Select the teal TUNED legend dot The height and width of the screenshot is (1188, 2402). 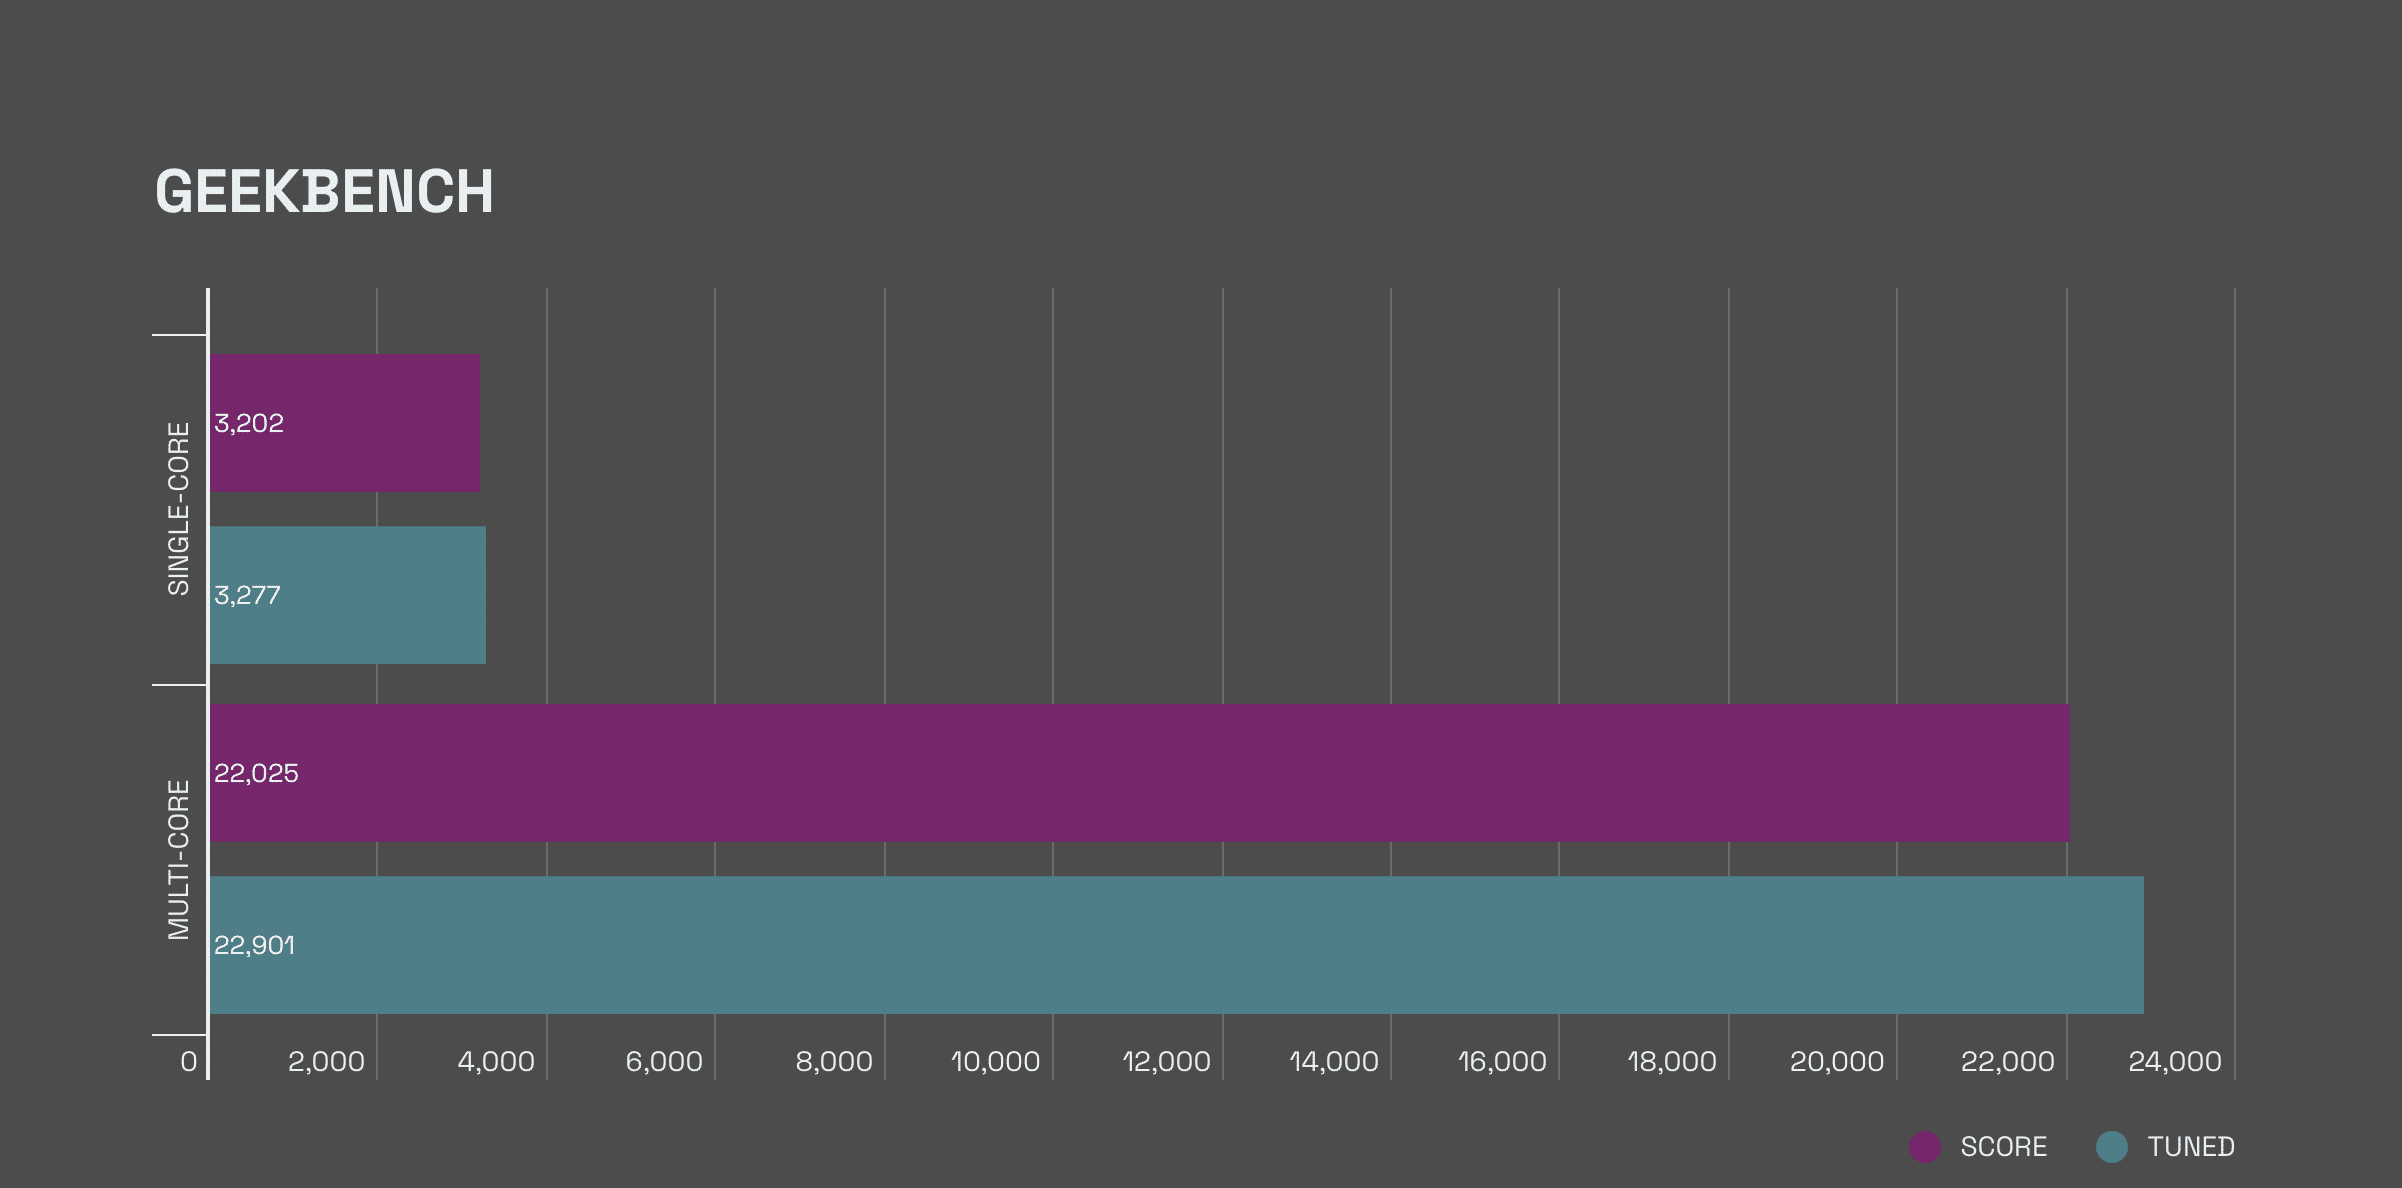point(2112,1147)
